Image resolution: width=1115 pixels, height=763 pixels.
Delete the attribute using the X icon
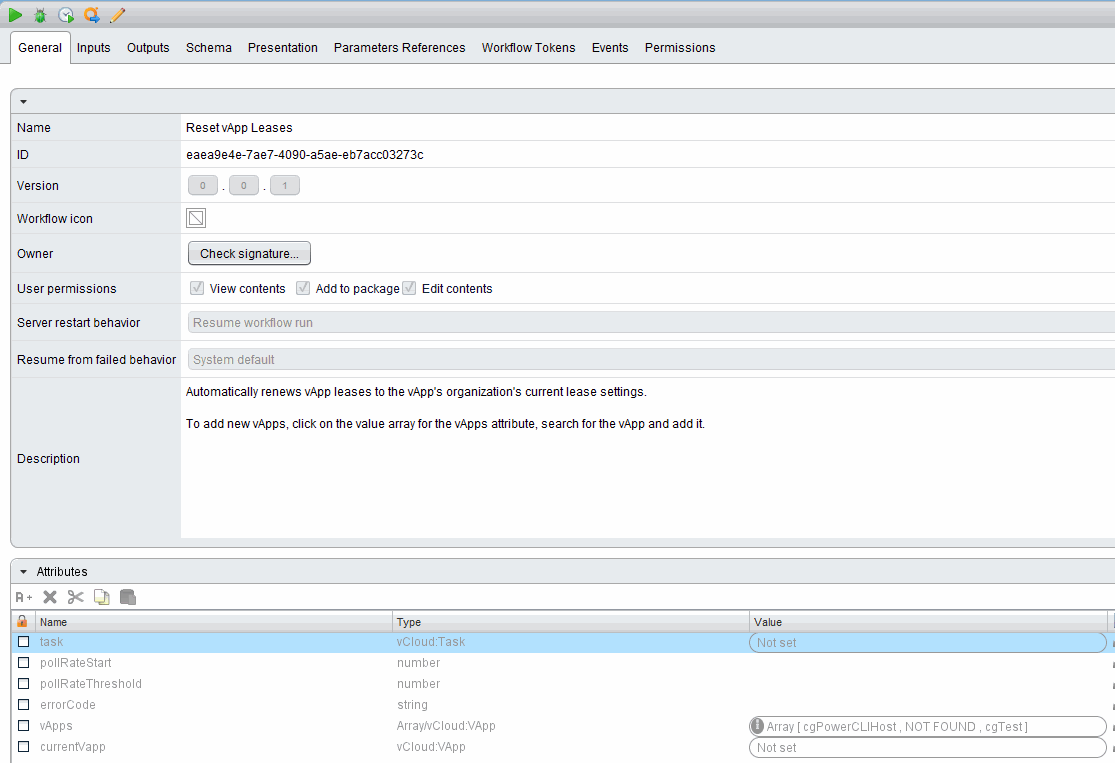(50, 597)
